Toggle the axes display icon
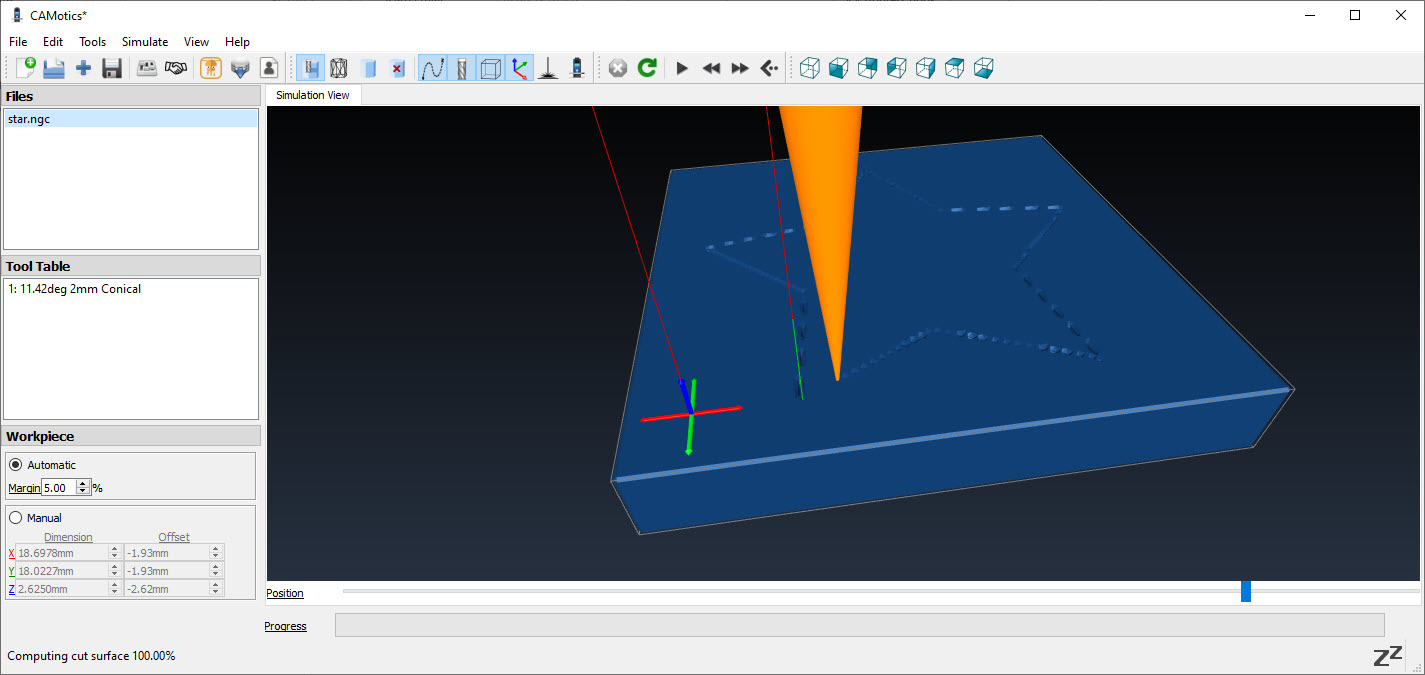 click(519, 68)
